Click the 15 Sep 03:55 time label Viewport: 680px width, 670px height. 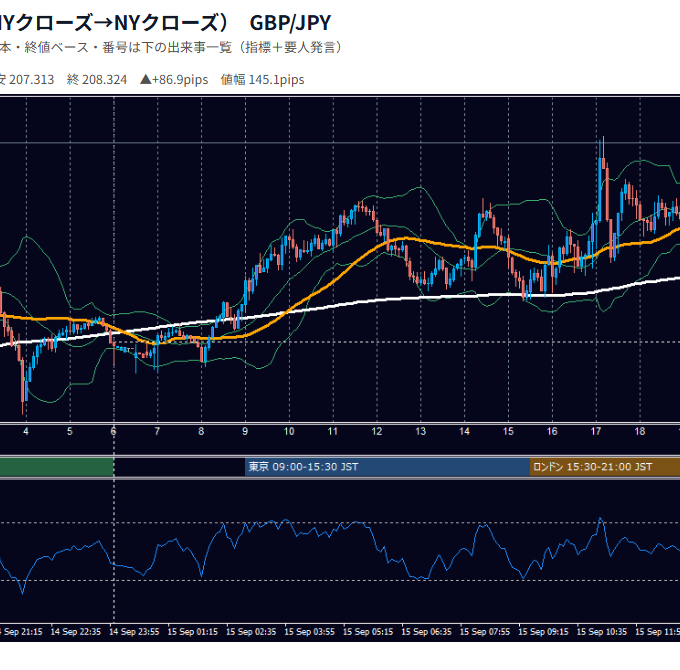[310, 632]
